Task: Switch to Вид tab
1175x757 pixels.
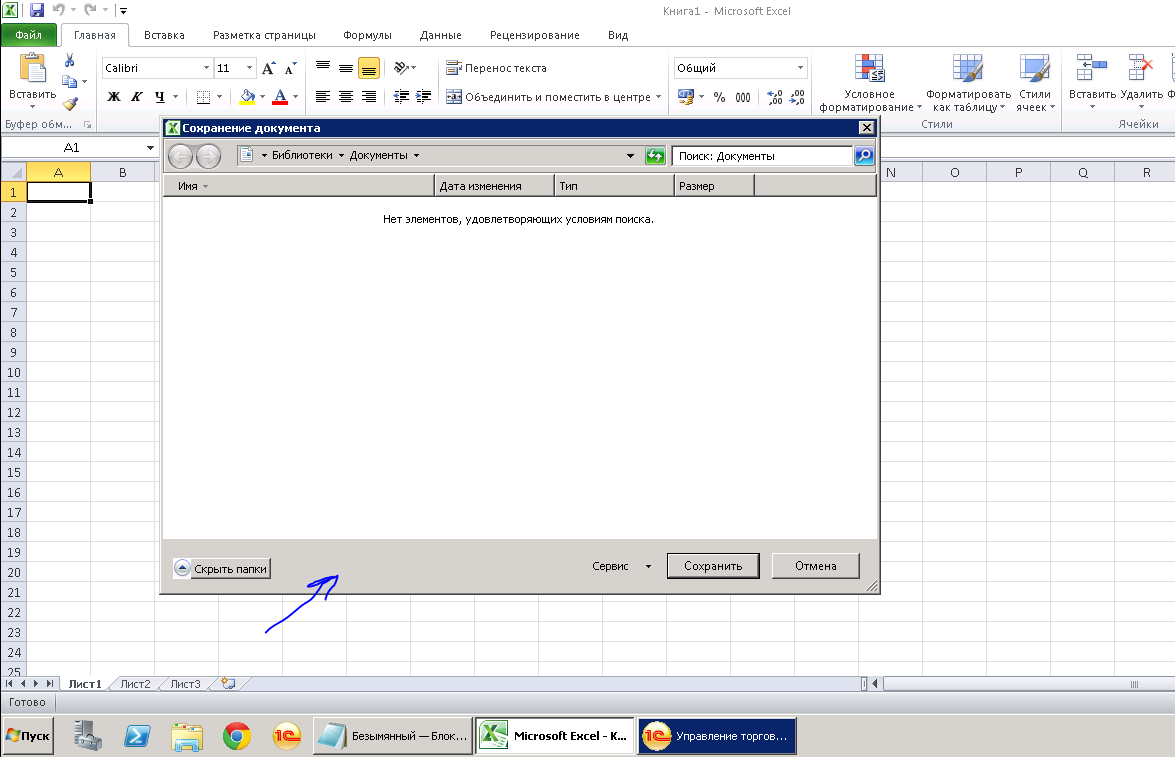Action: pyautogui.click(x=617, y=35)
